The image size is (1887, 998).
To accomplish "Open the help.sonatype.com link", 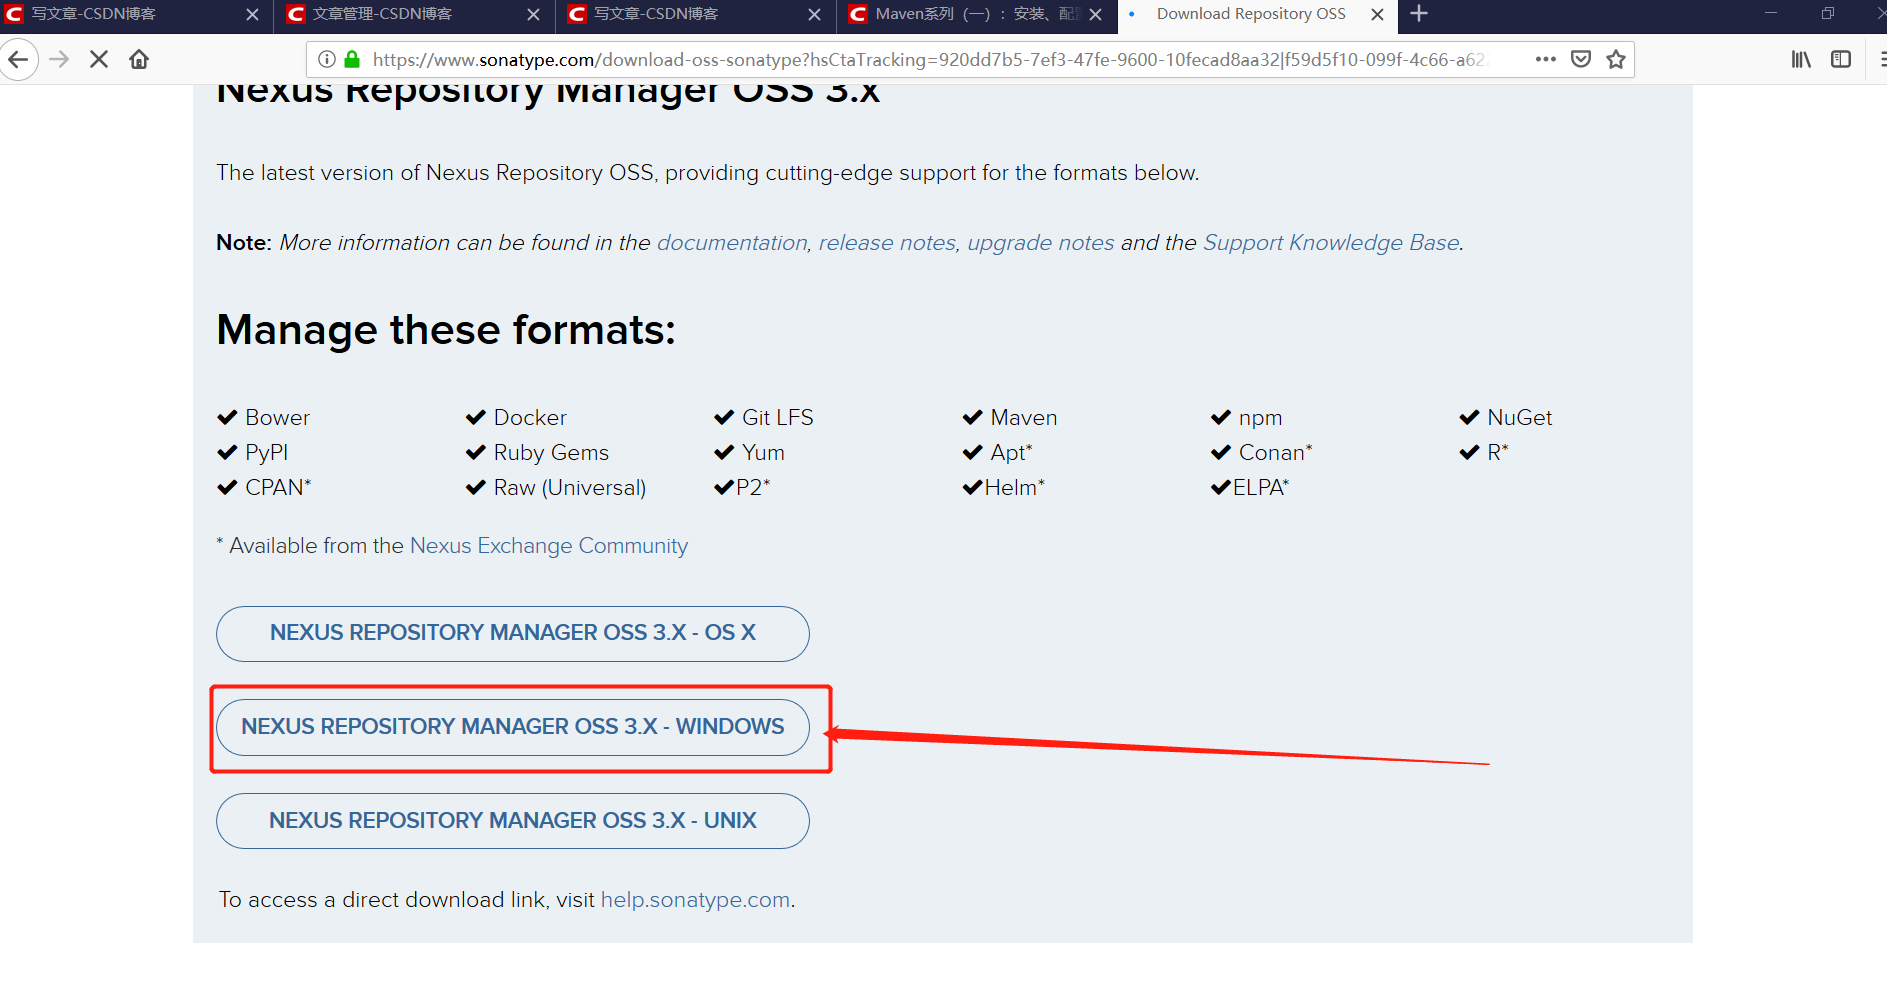I will point(694,899).
